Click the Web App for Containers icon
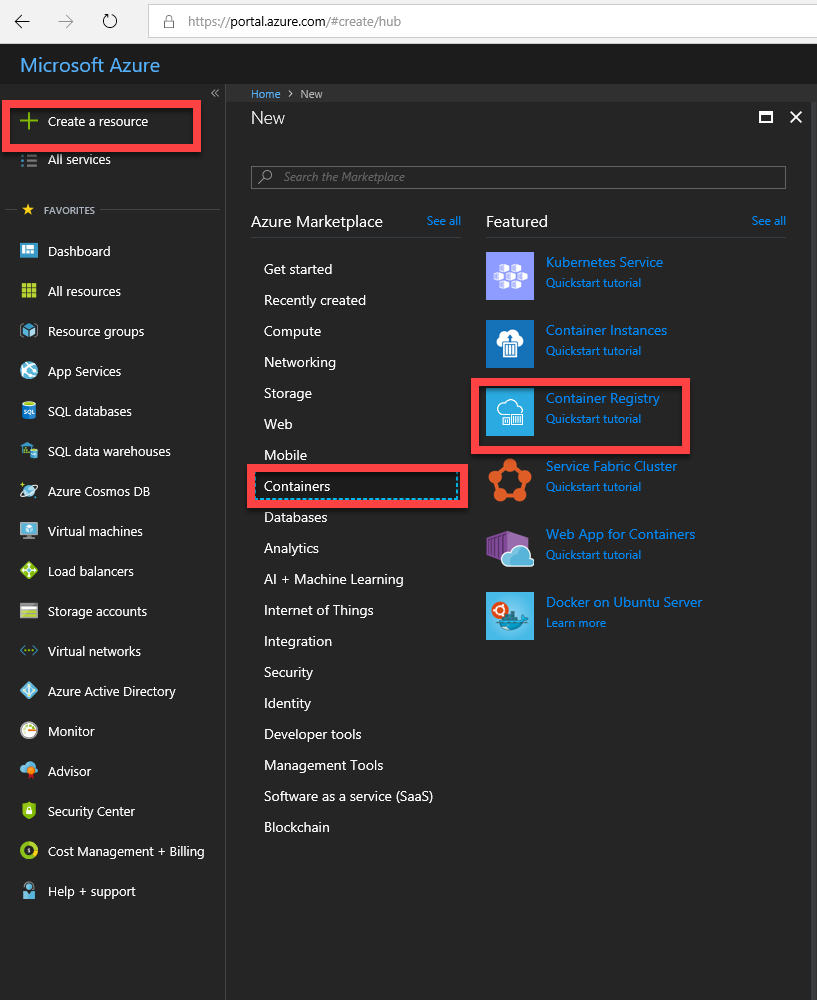 click(x=510, y=548)
